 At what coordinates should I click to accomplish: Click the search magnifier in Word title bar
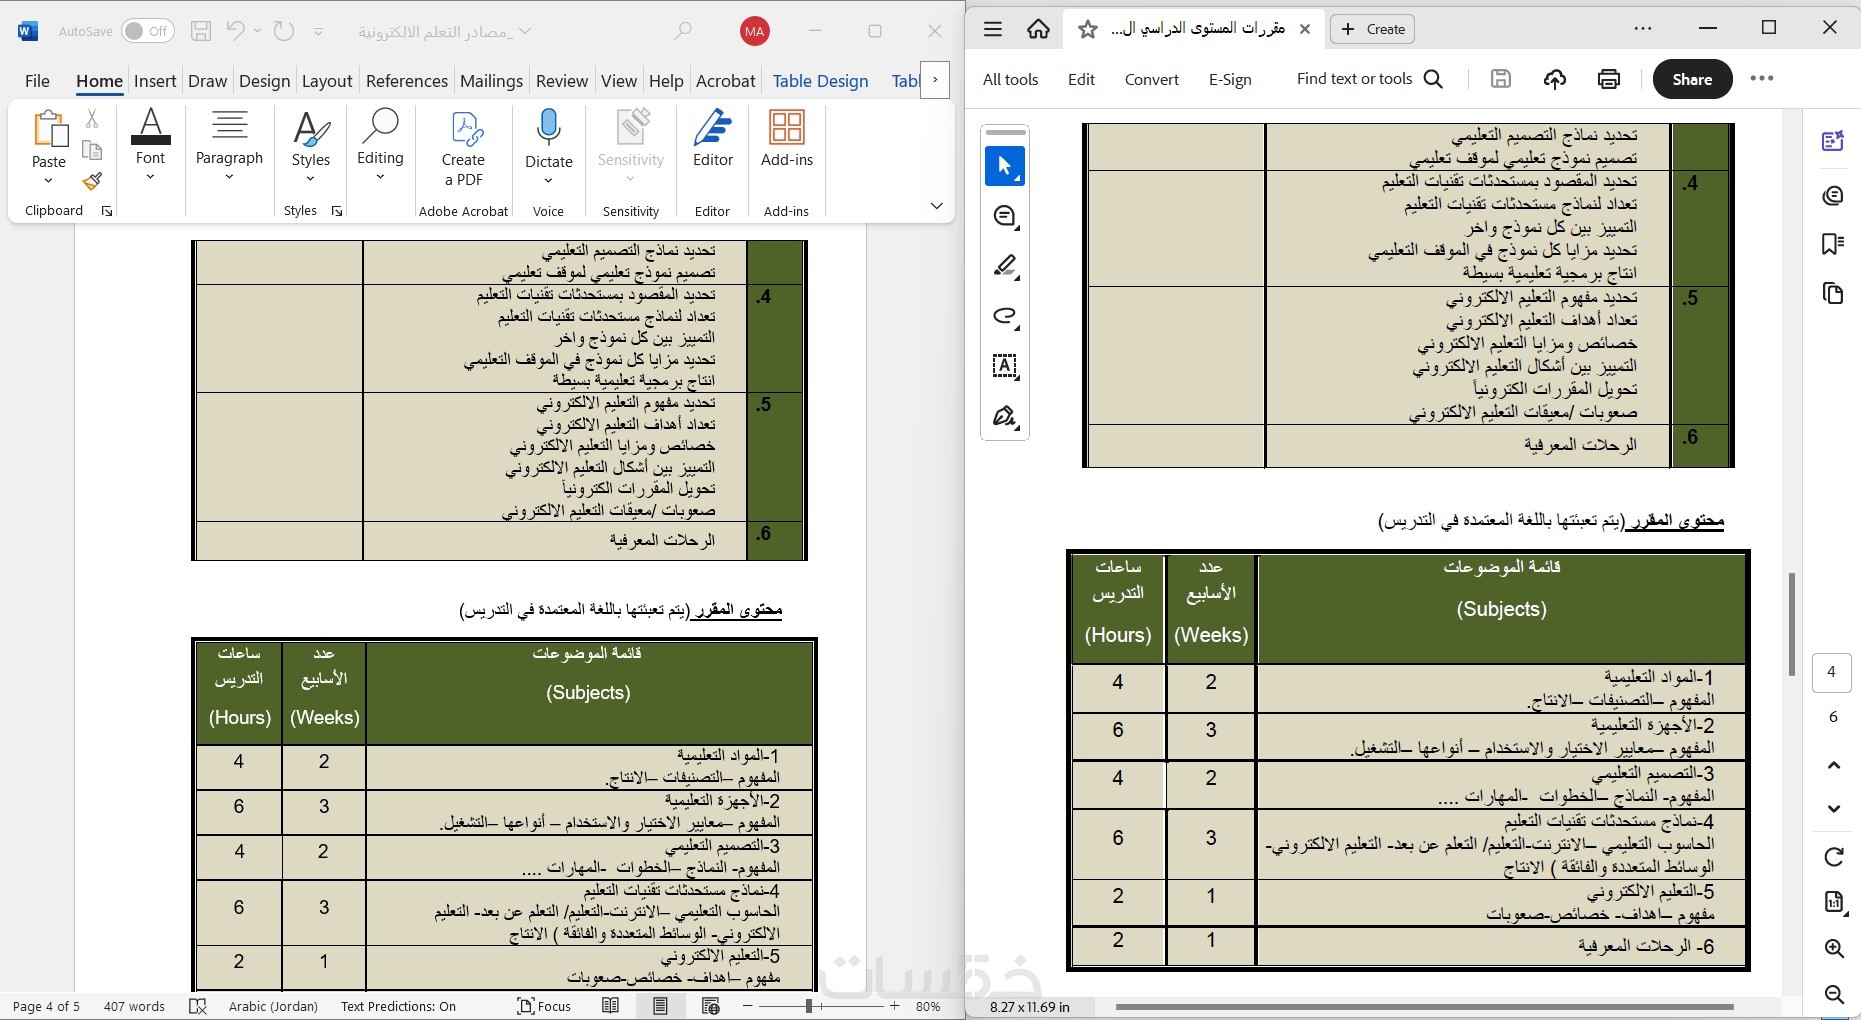pyautogui.click(x=683, y=31)
